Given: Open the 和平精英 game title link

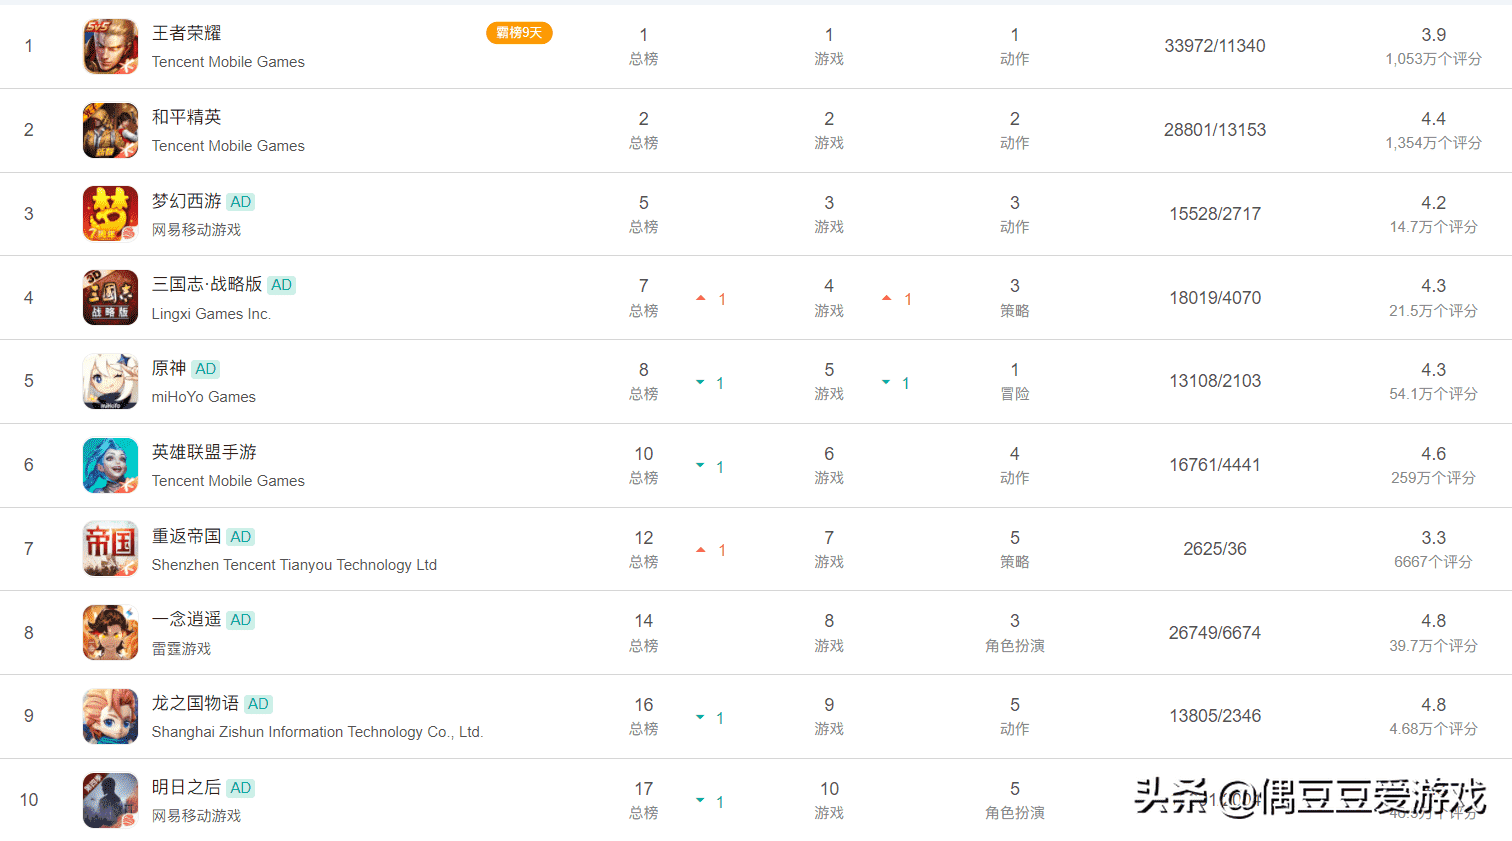Looking at the screenshot, I should pyautogui.click(x=187, y=118).
